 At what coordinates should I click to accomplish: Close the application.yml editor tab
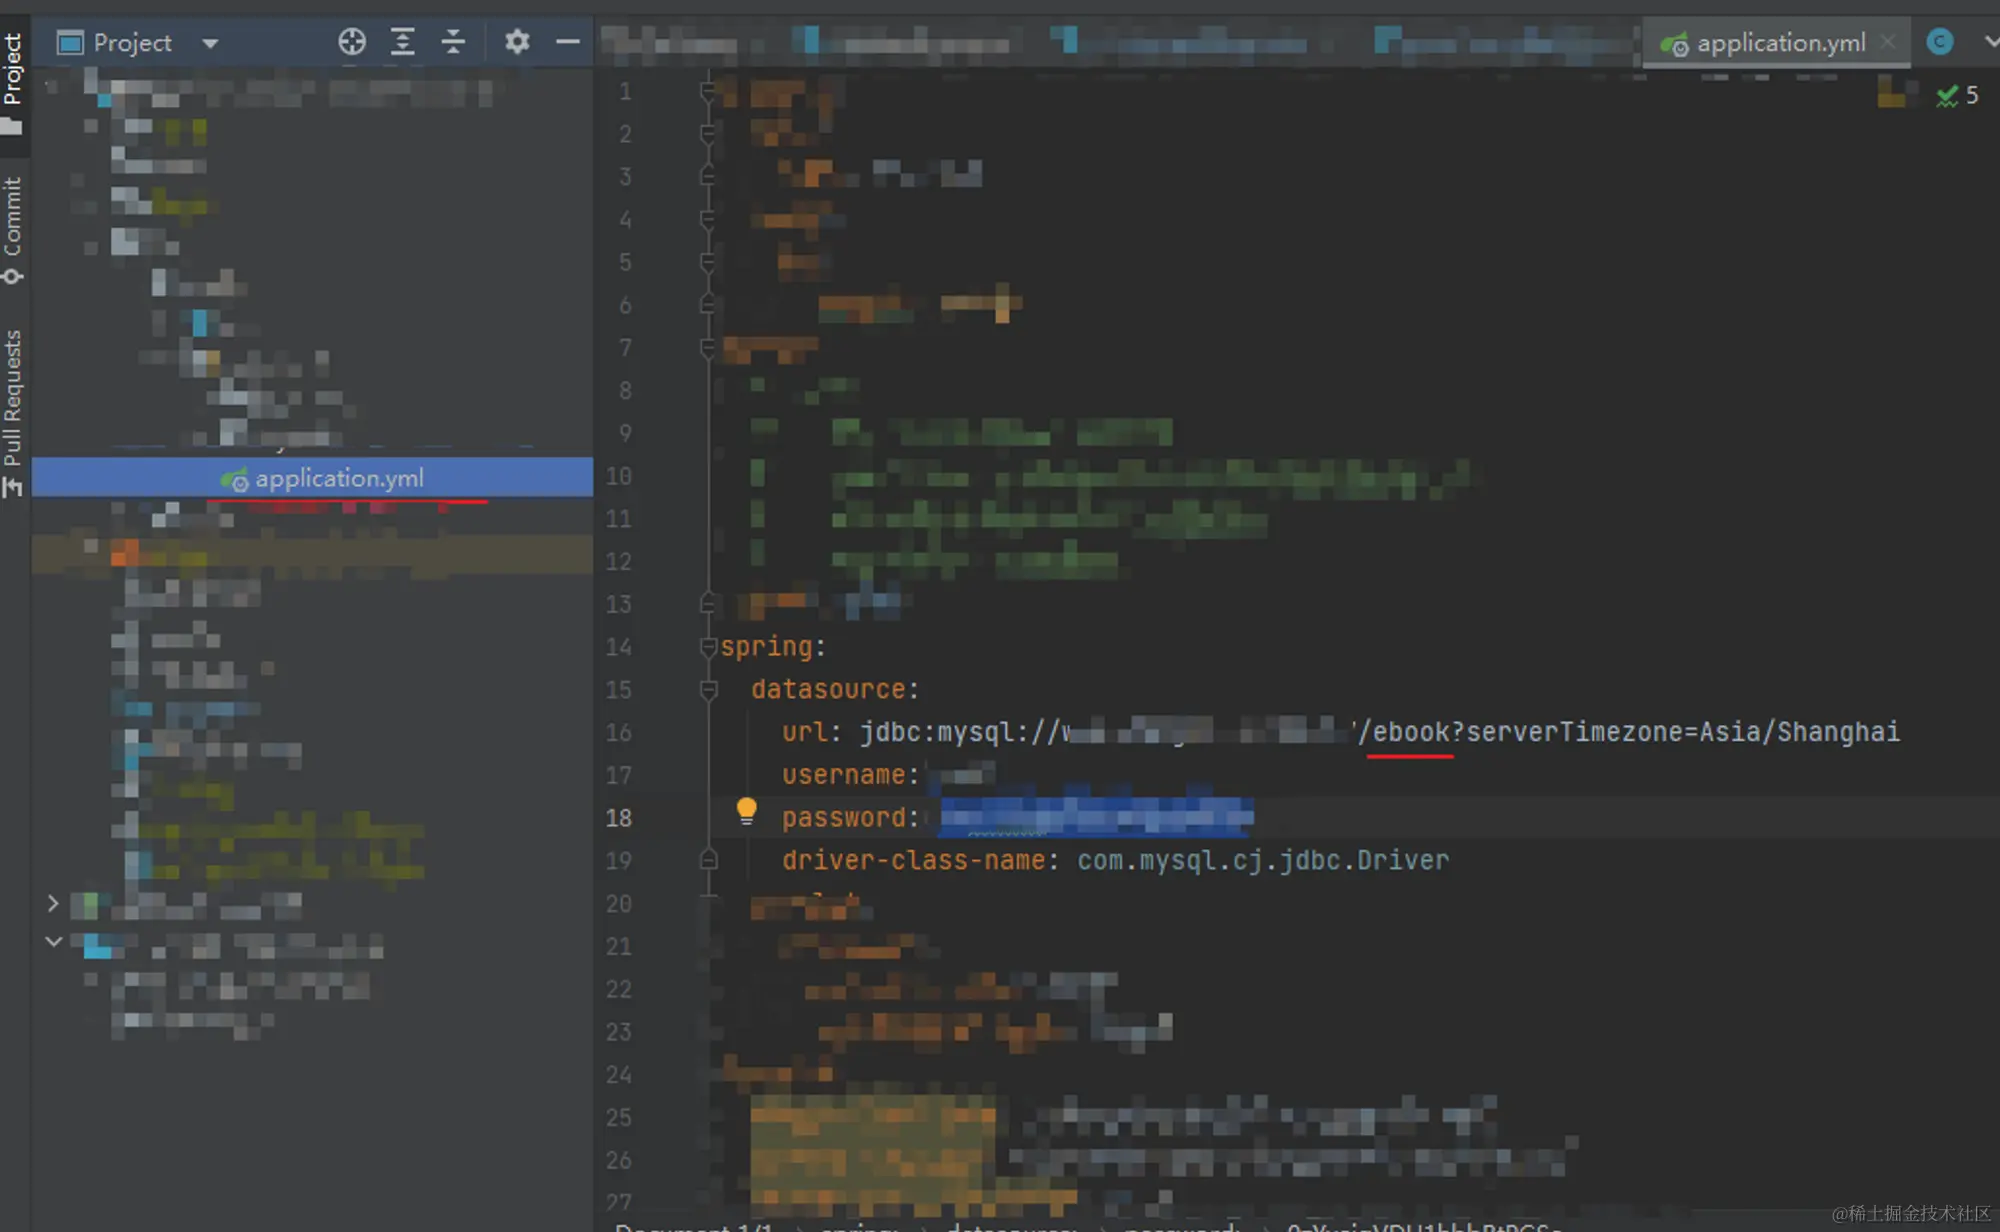pos(1887,42)
